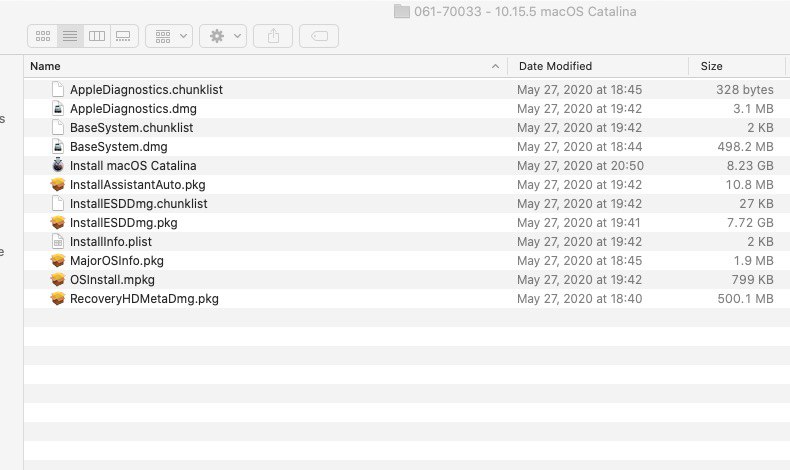Click the 3.1 MB size value

coord(753,109)
